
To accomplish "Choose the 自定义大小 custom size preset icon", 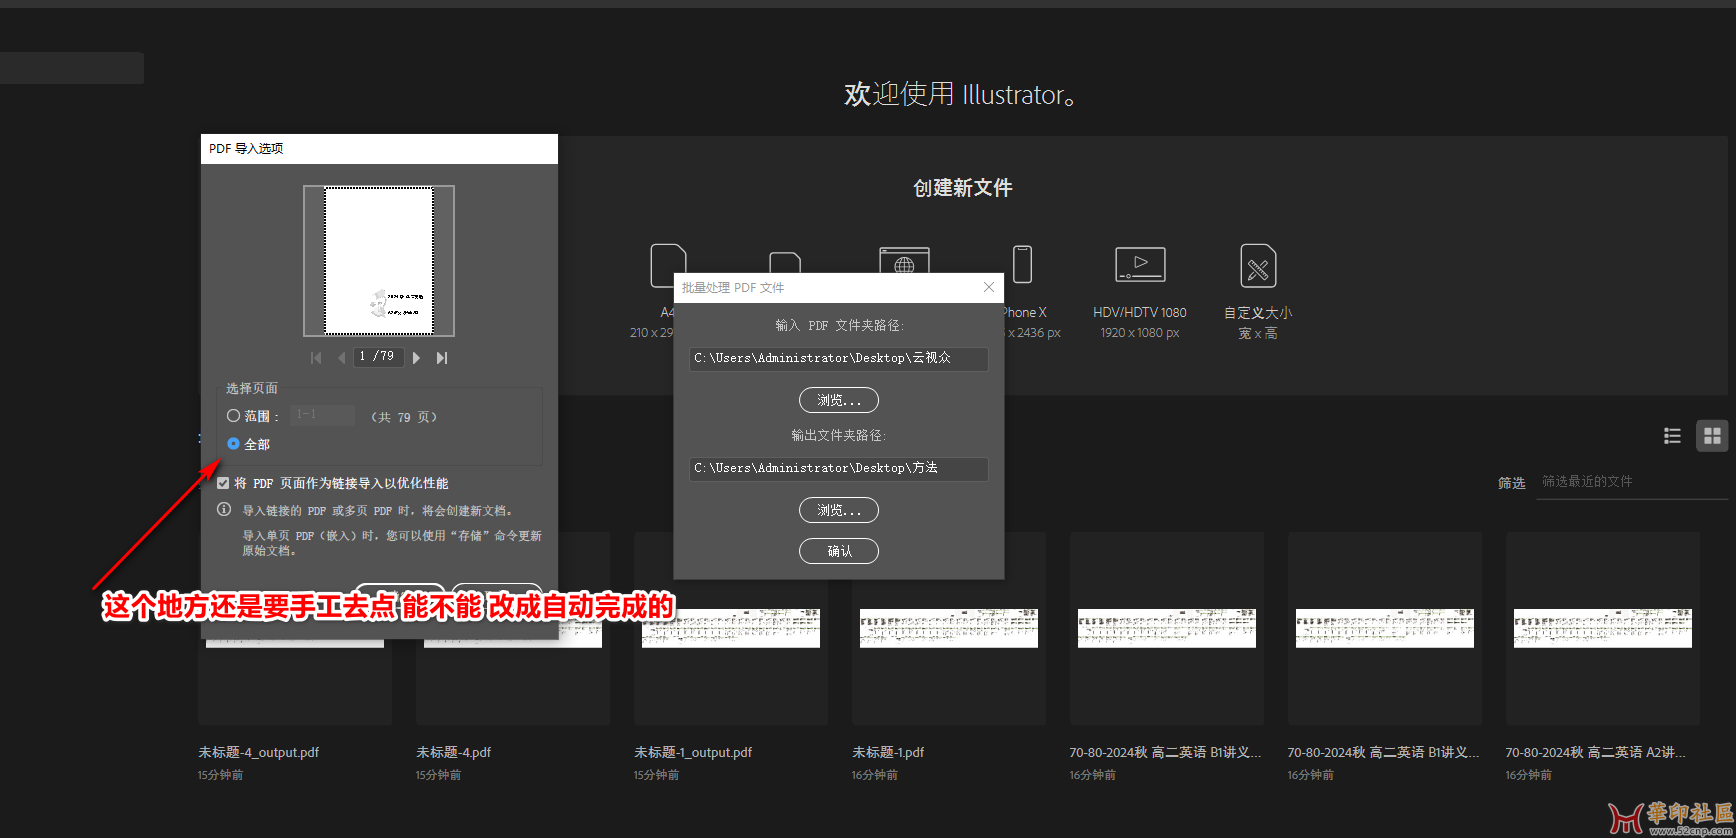I will [1258, 265].
